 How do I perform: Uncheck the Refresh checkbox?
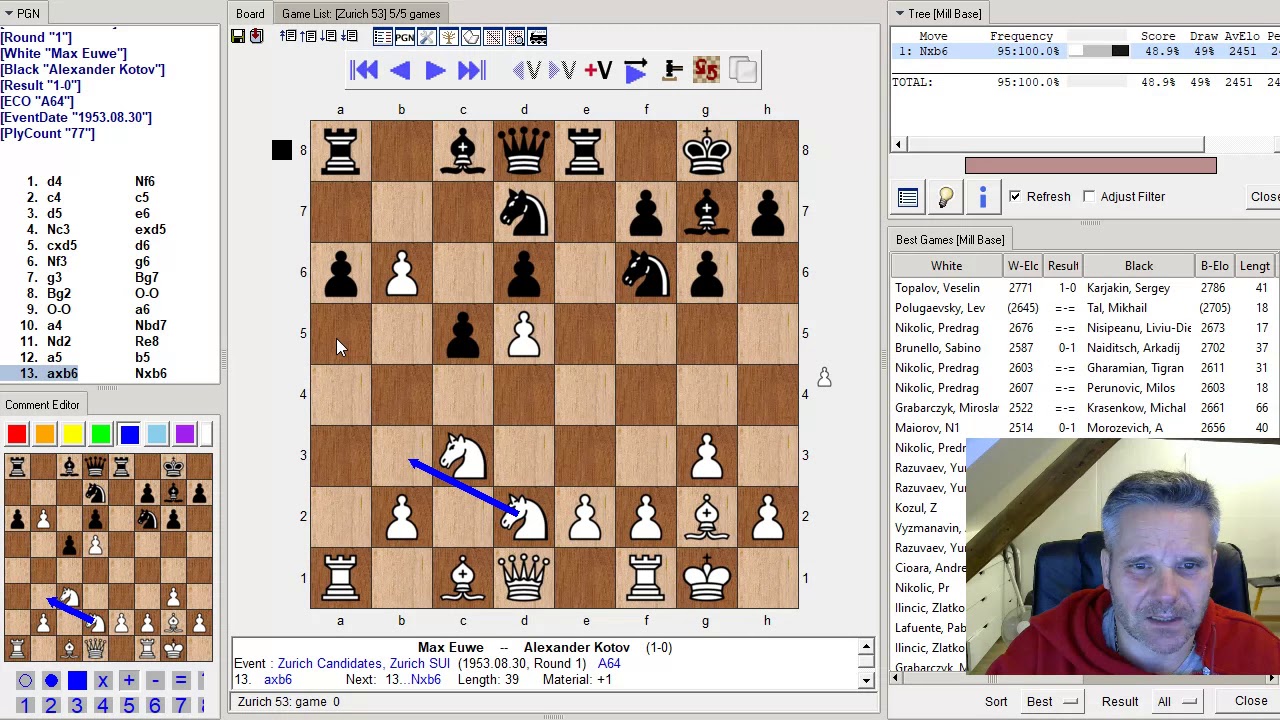click(x=1015, y=197)
